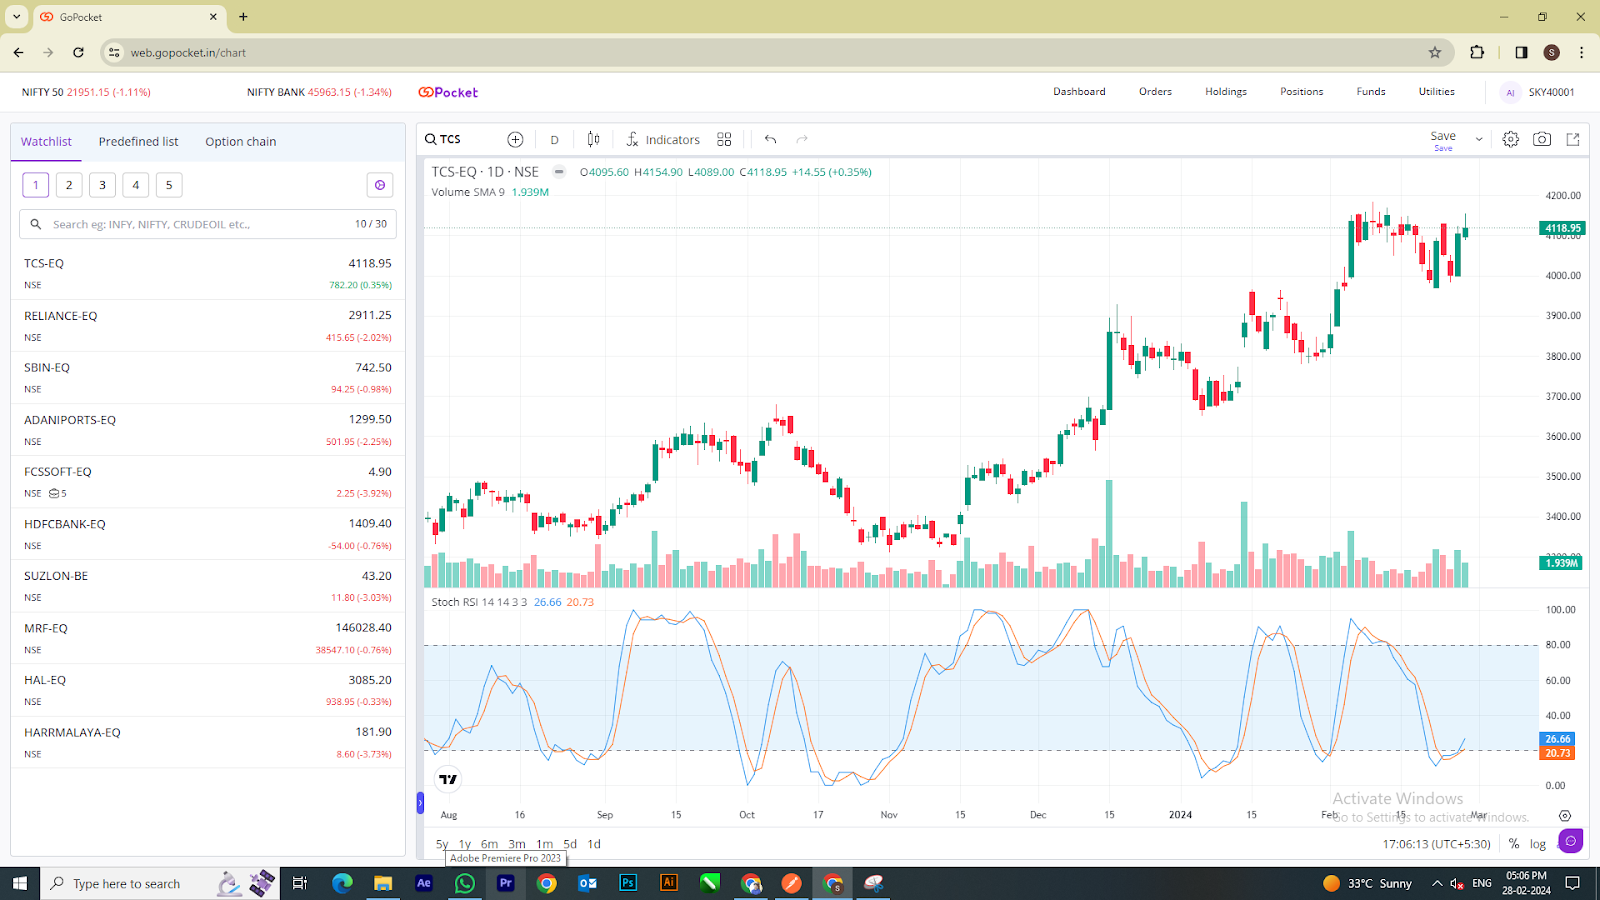Image resolution: width=1600 pixels, height=900 pixels.
Task: Expand the Save options chevron
Action: tap(1478, 137)
